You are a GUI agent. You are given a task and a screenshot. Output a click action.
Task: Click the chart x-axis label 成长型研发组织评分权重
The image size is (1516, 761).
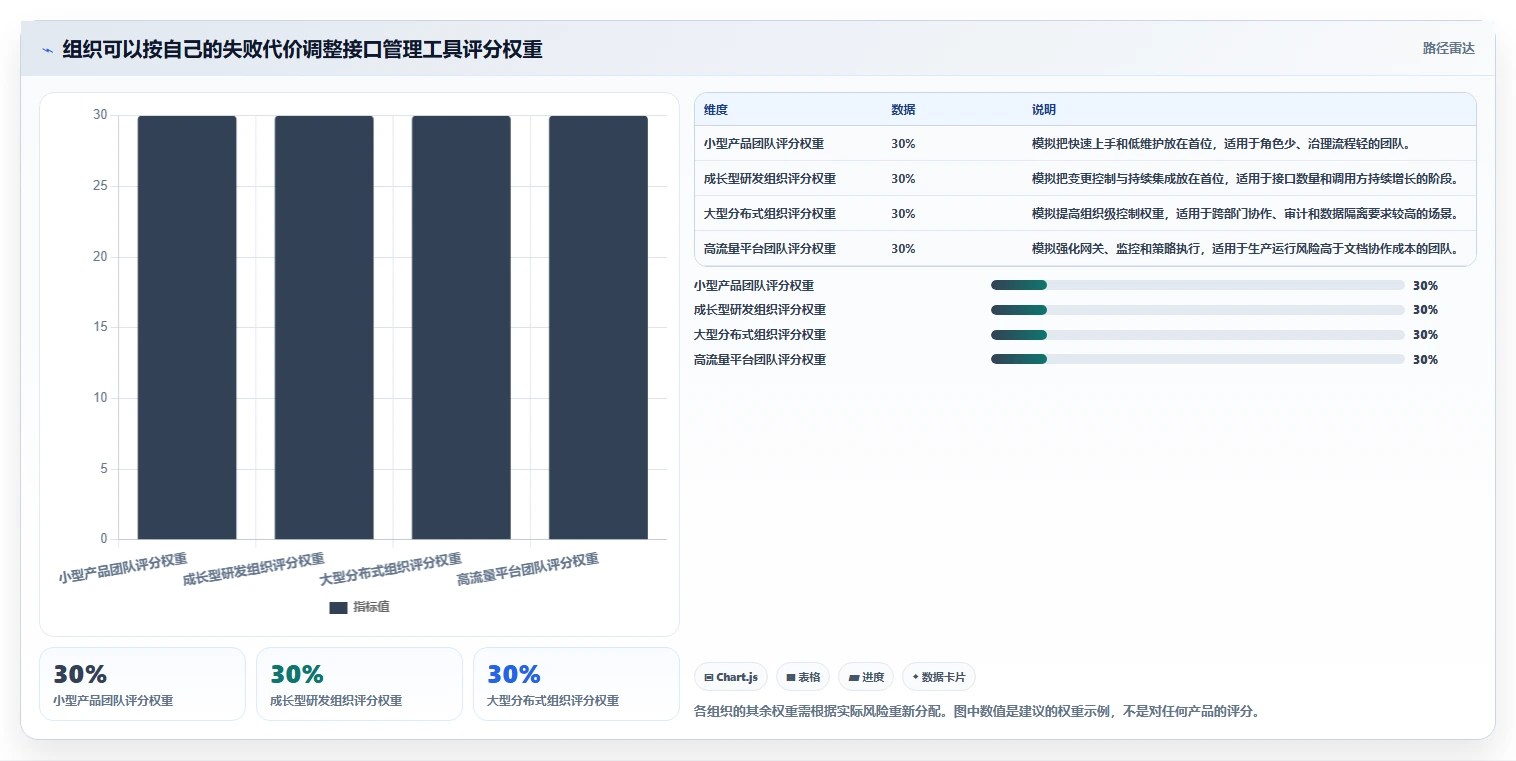point(254,568)
